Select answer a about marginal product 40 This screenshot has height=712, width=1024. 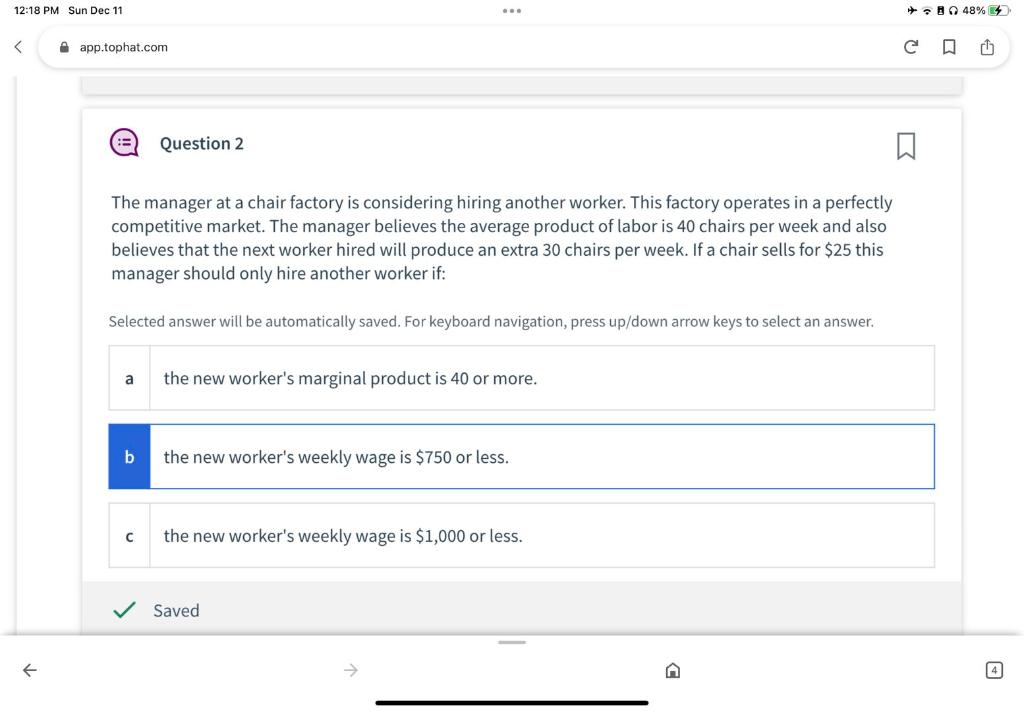click(x=521, y=378)
